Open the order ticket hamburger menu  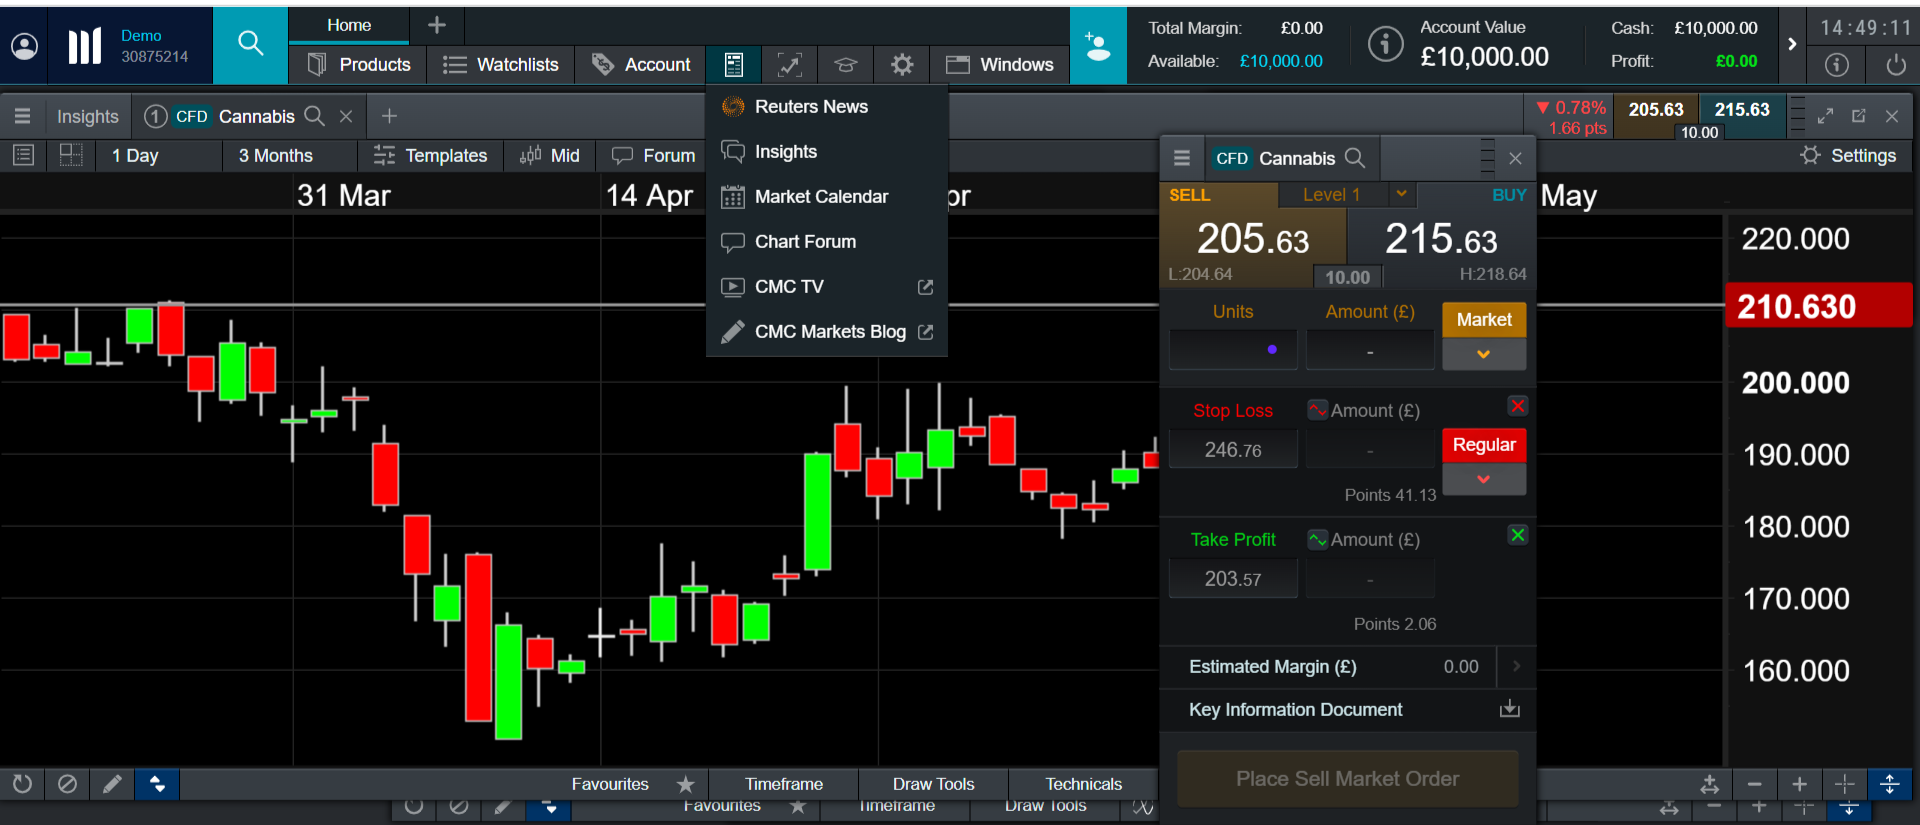click(x=1181, y=158)
